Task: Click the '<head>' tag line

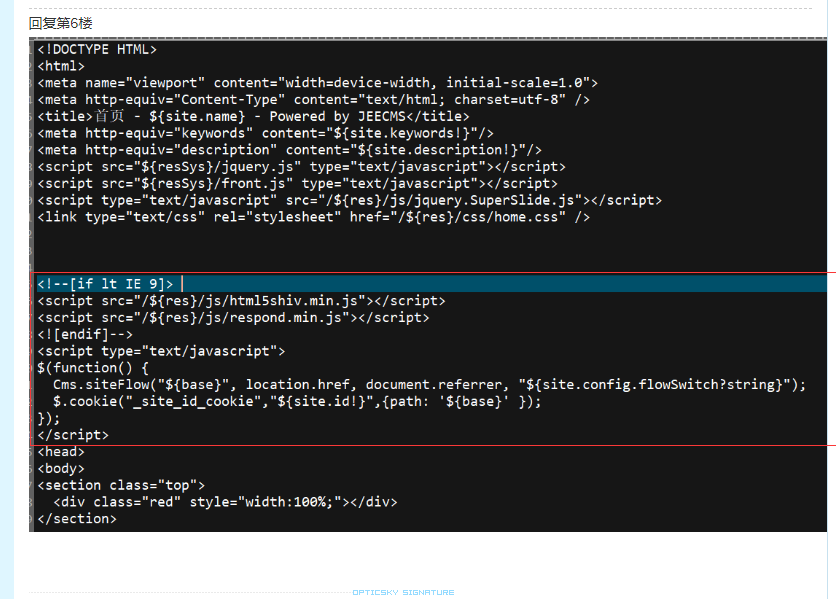Action: click(61, 452)
